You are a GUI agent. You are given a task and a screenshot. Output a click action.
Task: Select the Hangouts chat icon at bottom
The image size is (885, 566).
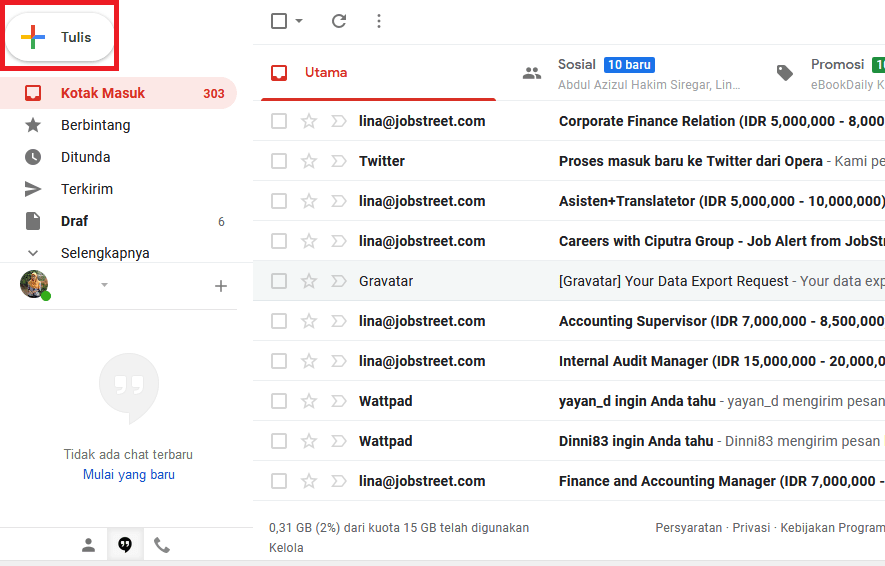[x=125, y=545]
